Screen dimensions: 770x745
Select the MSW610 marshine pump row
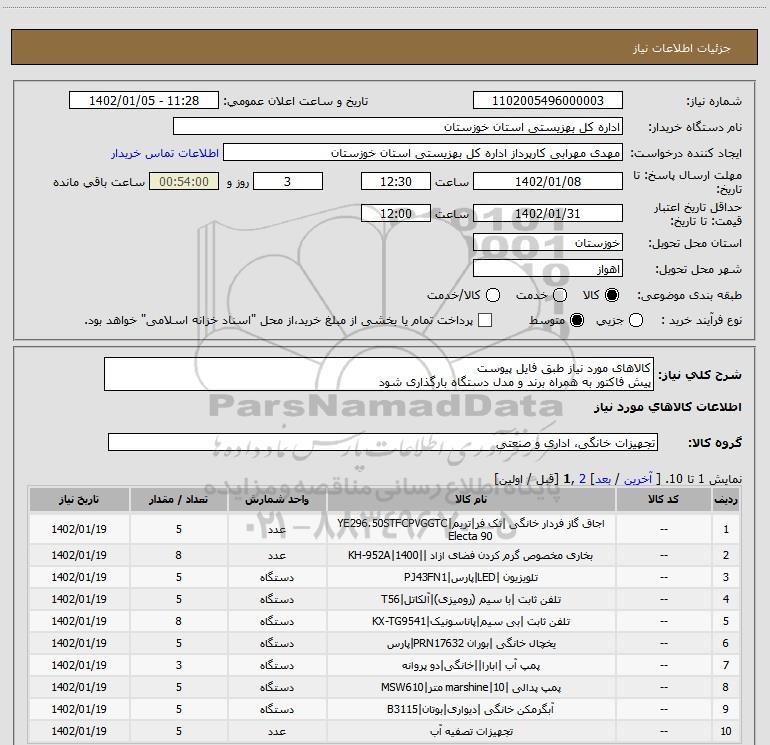[x=385, y=687]
